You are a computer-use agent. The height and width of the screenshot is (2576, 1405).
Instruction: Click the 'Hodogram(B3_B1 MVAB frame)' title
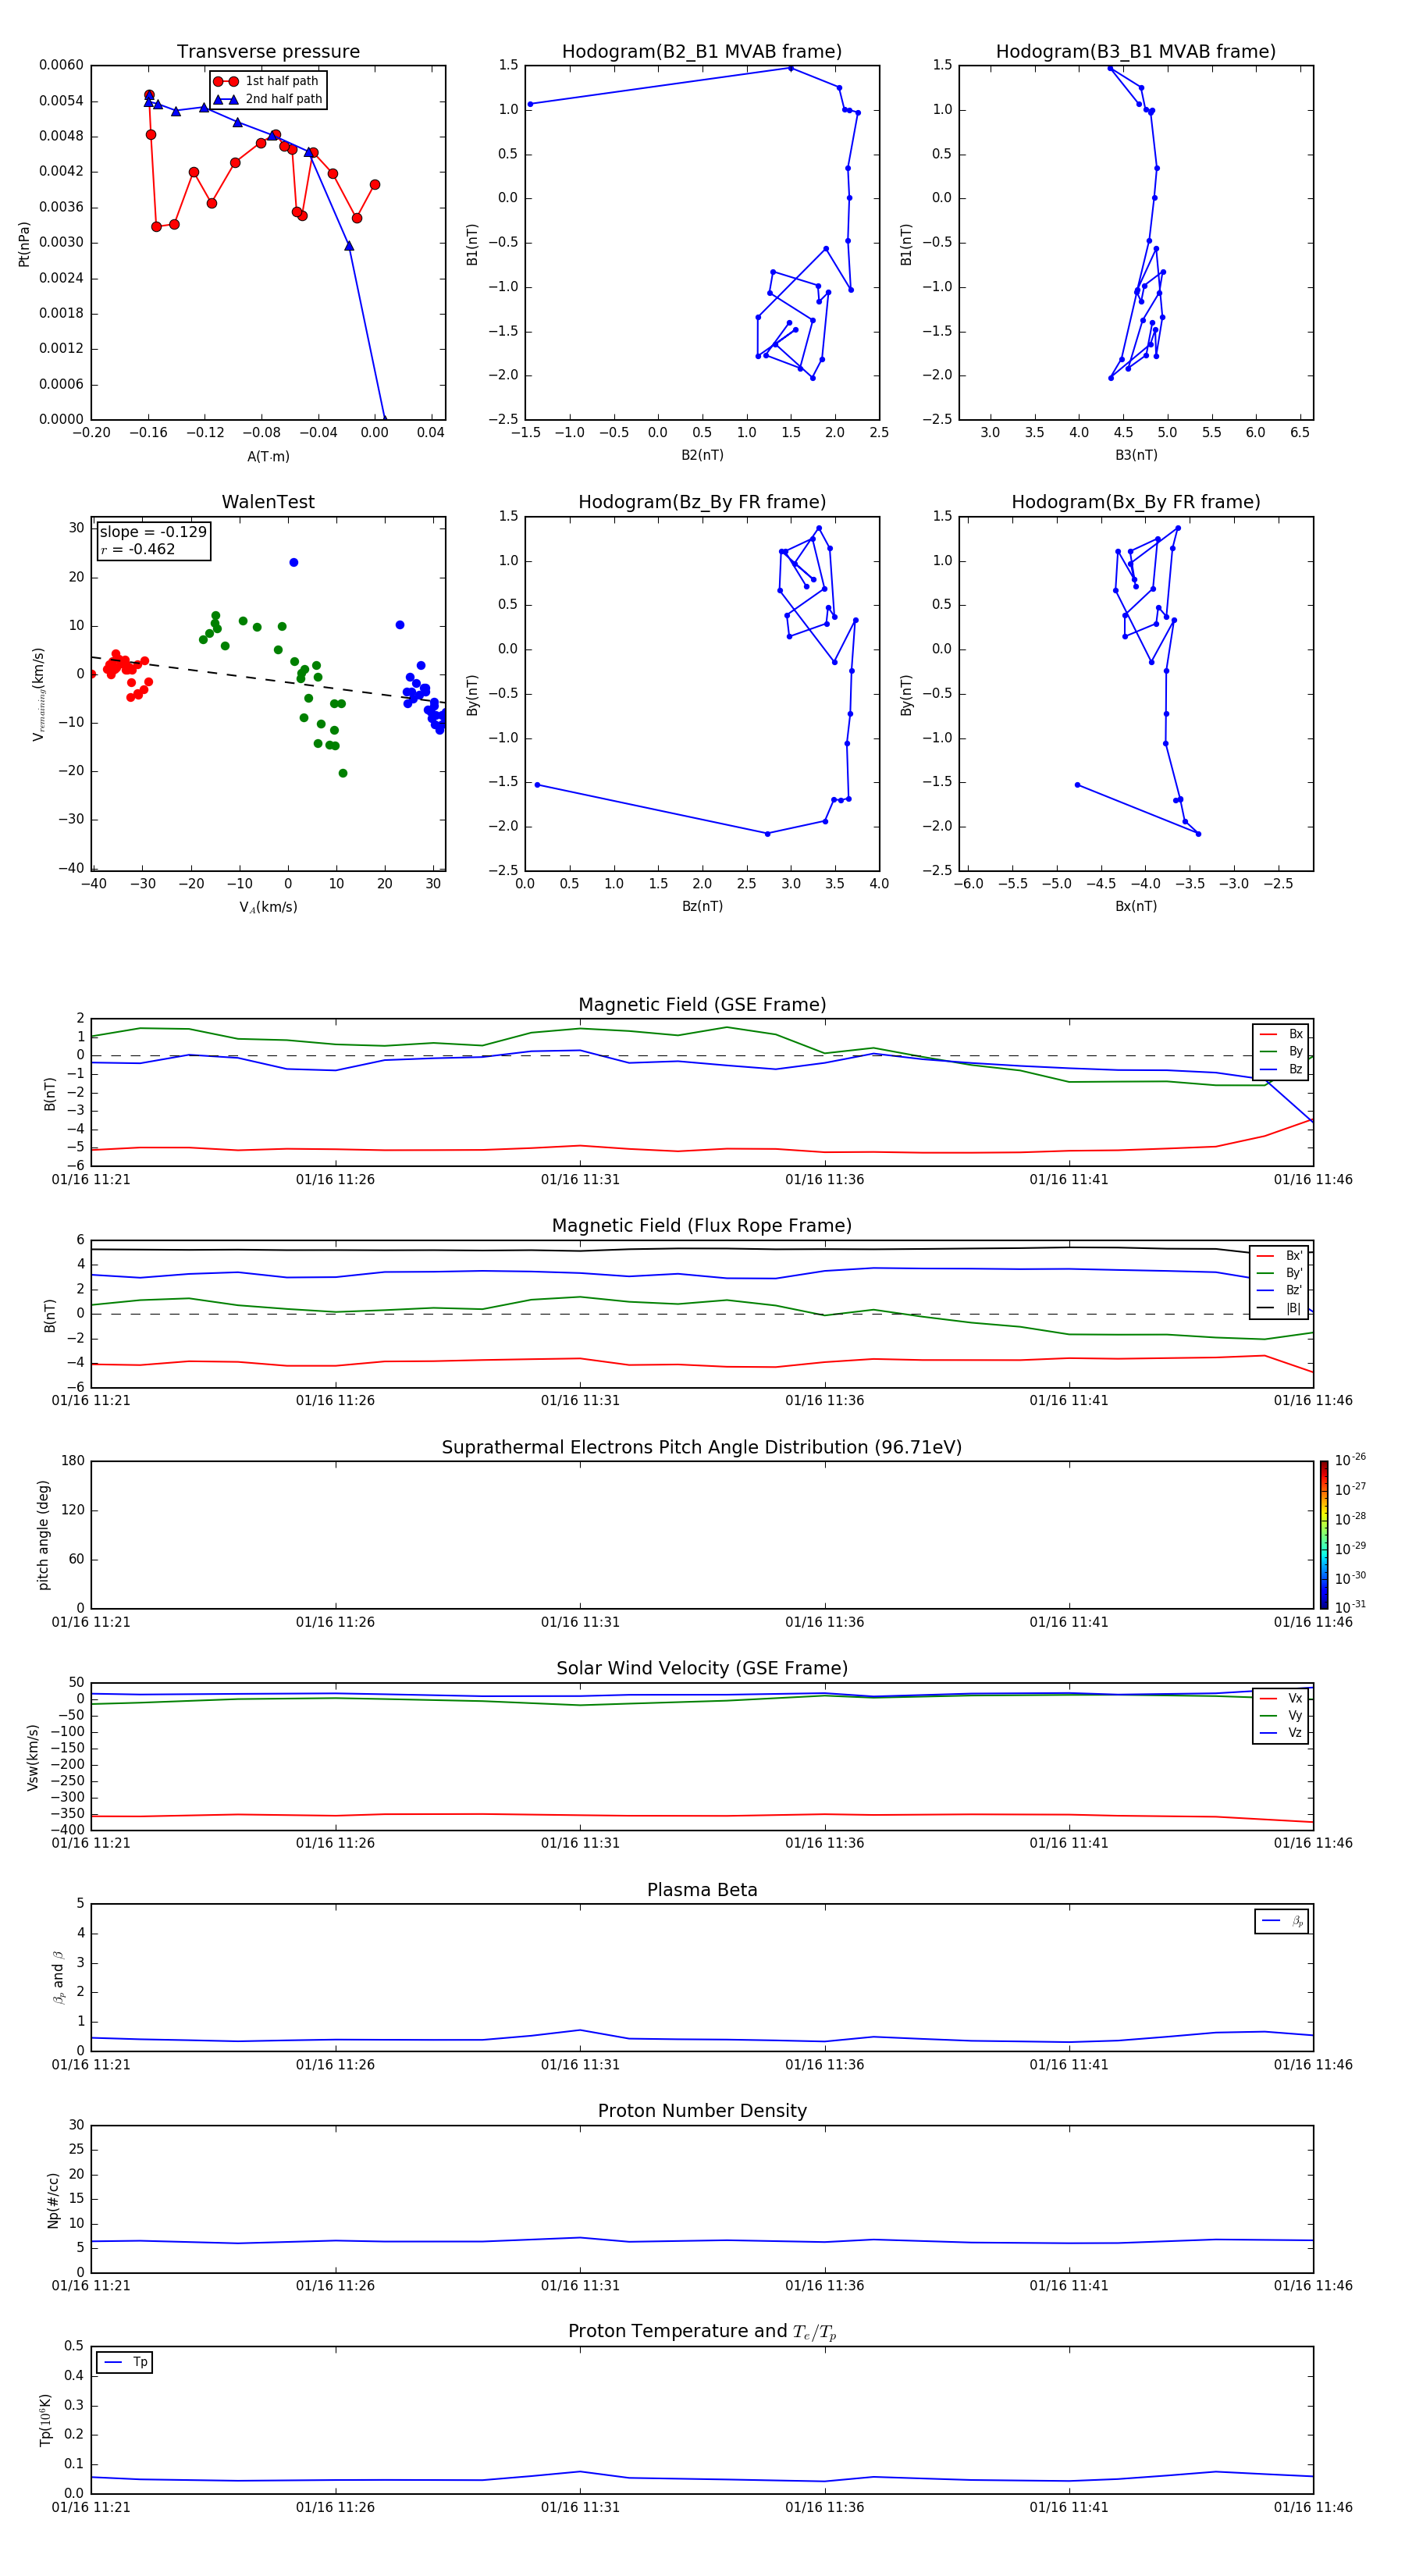[1136, 52]
